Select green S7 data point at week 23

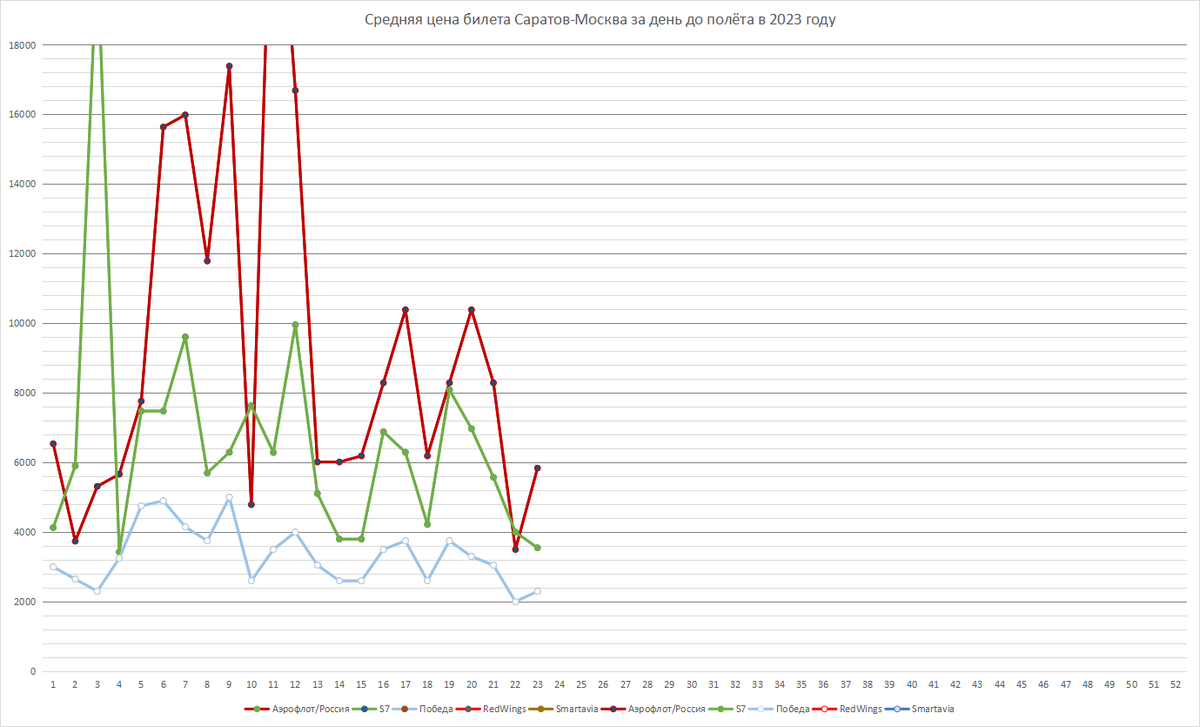537,547
